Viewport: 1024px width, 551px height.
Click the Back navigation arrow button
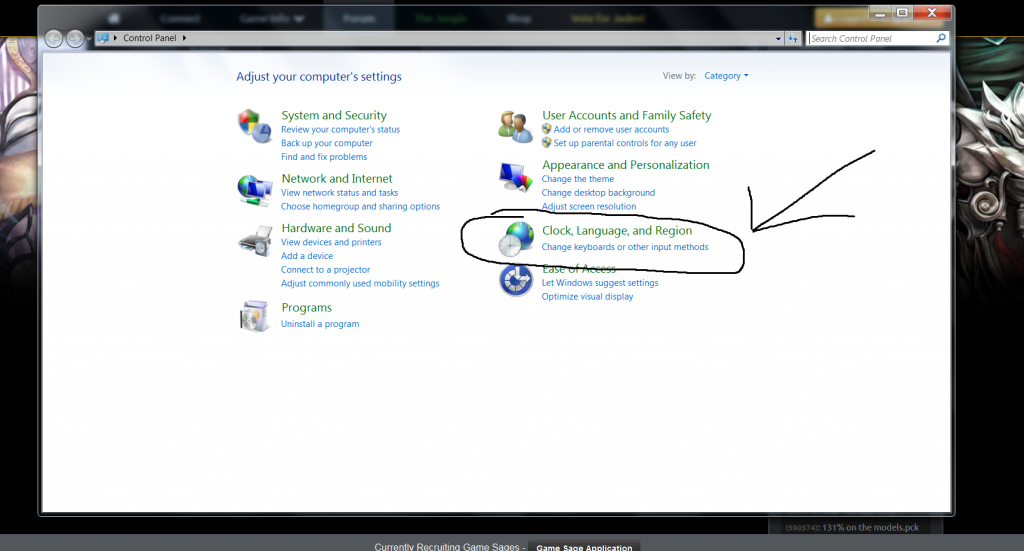click(x=54, y=39)
